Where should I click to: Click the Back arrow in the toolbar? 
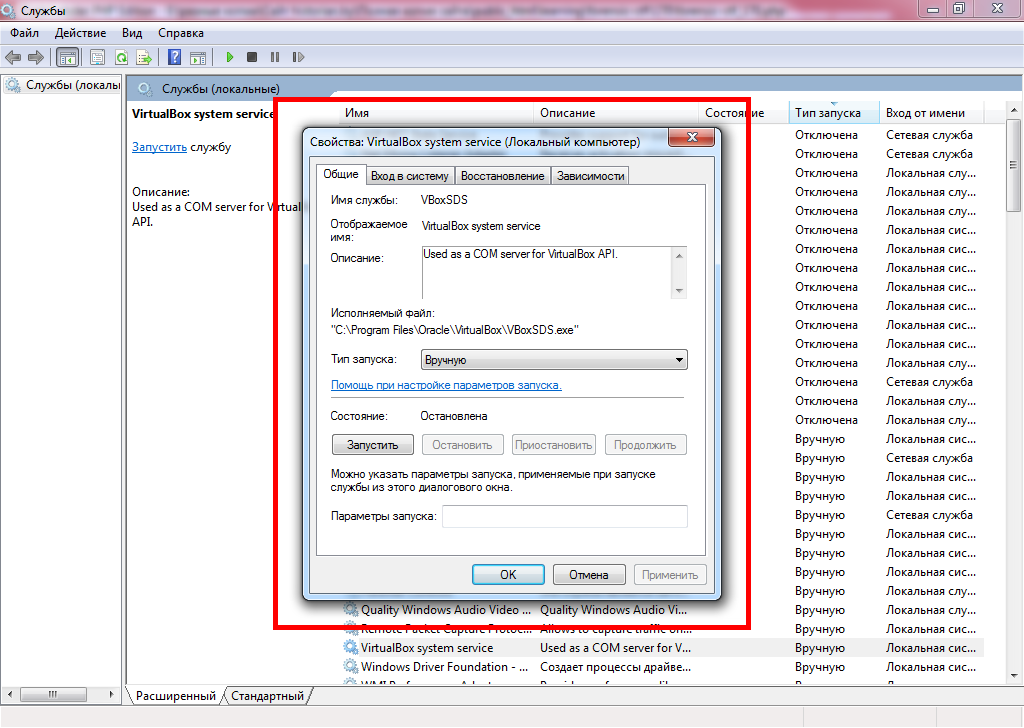[14, 58]
